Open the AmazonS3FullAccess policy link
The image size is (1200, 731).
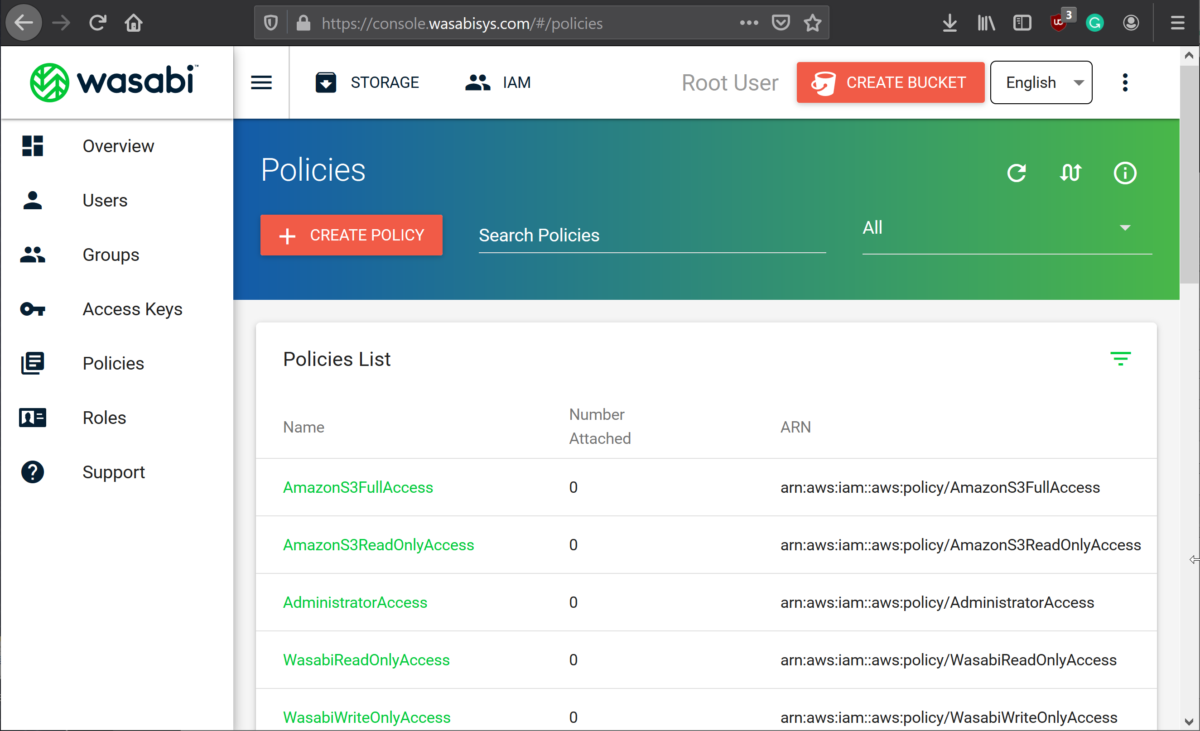358,488
